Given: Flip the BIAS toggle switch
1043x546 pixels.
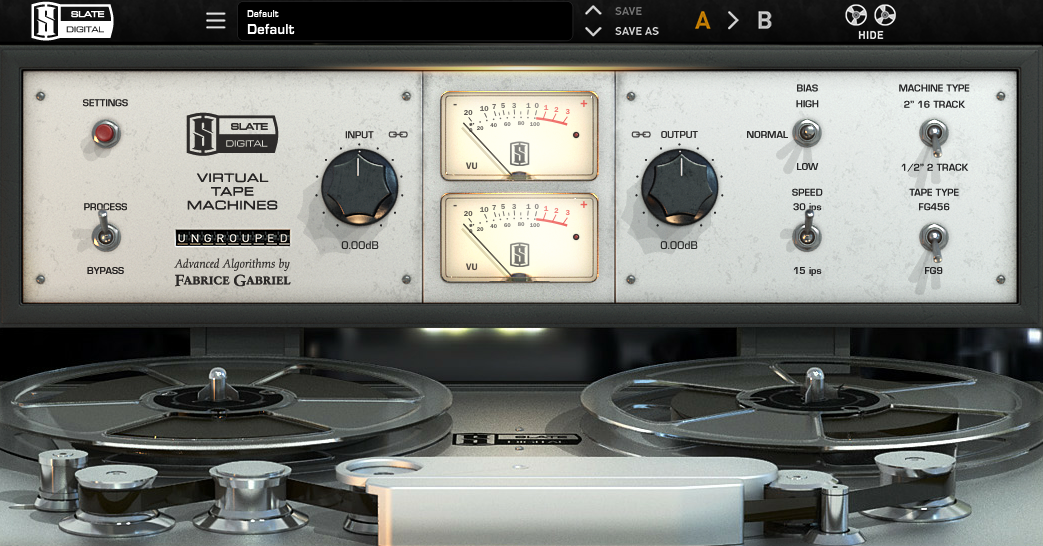Looking at the screenshot, I should [806, 133].
